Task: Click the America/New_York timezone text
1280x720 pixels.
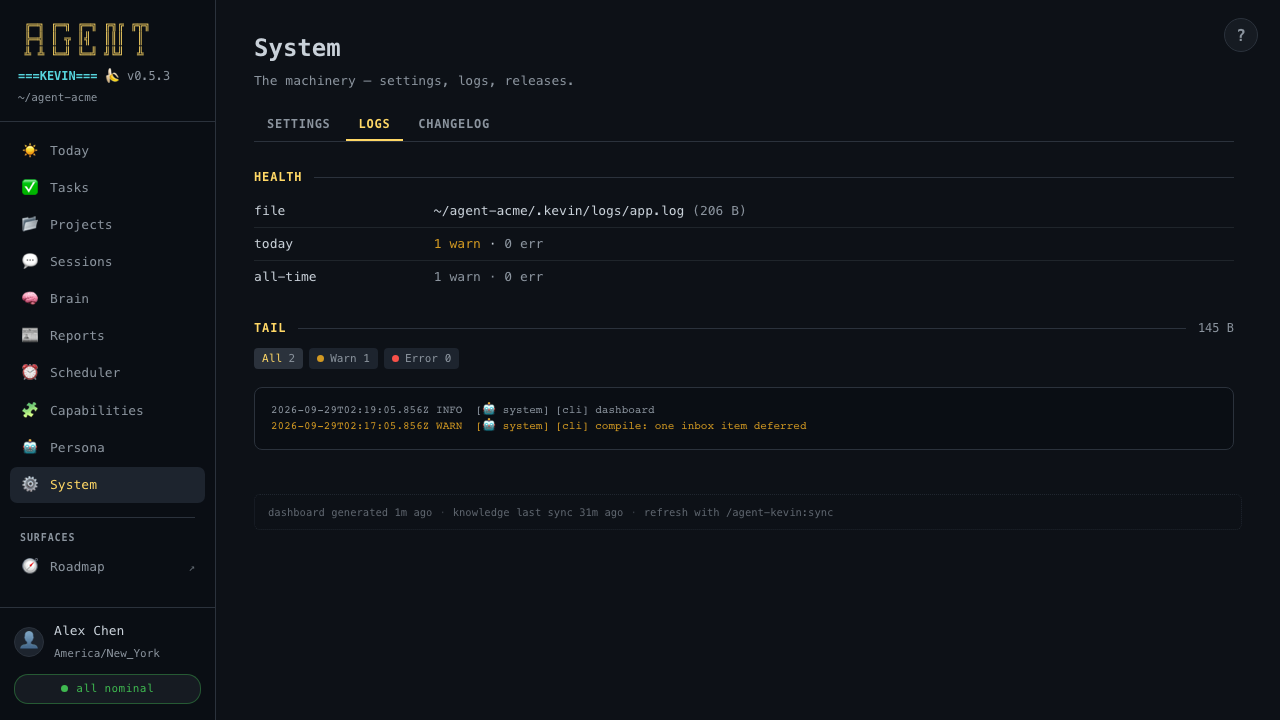Action: (107, 653)
